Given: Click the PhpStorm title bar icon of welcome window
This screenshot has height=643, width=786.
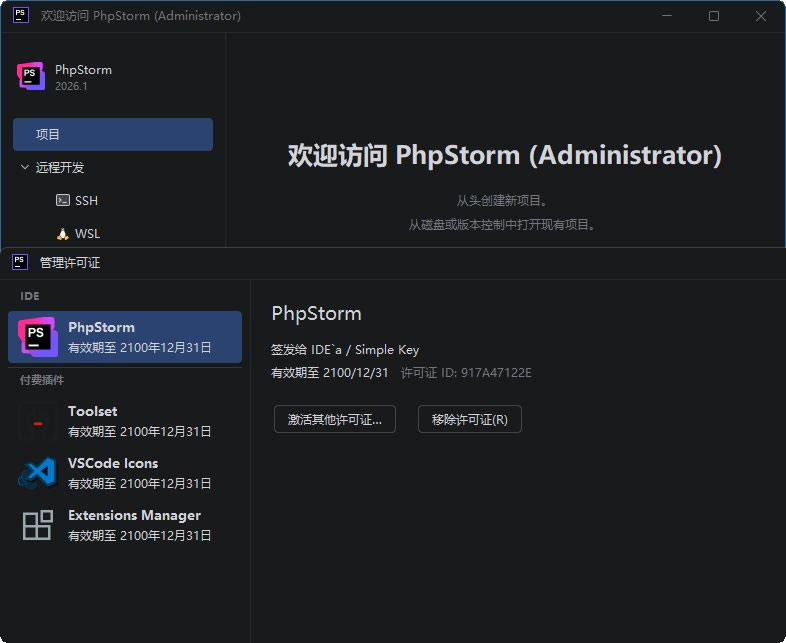Looking at the screenshot, I should click(x=21, y=15).
